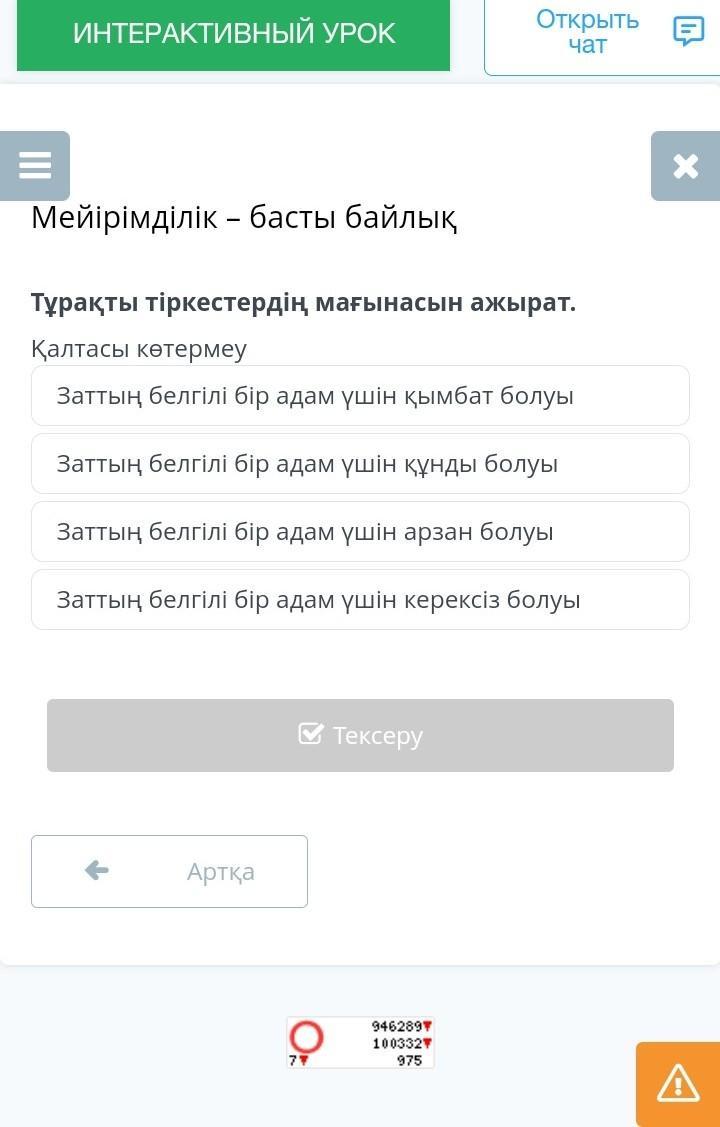The width and height of the screenshot is (720, 1127).
Task: Submit the answer with Тексеру button
Action: pos(360,735)
